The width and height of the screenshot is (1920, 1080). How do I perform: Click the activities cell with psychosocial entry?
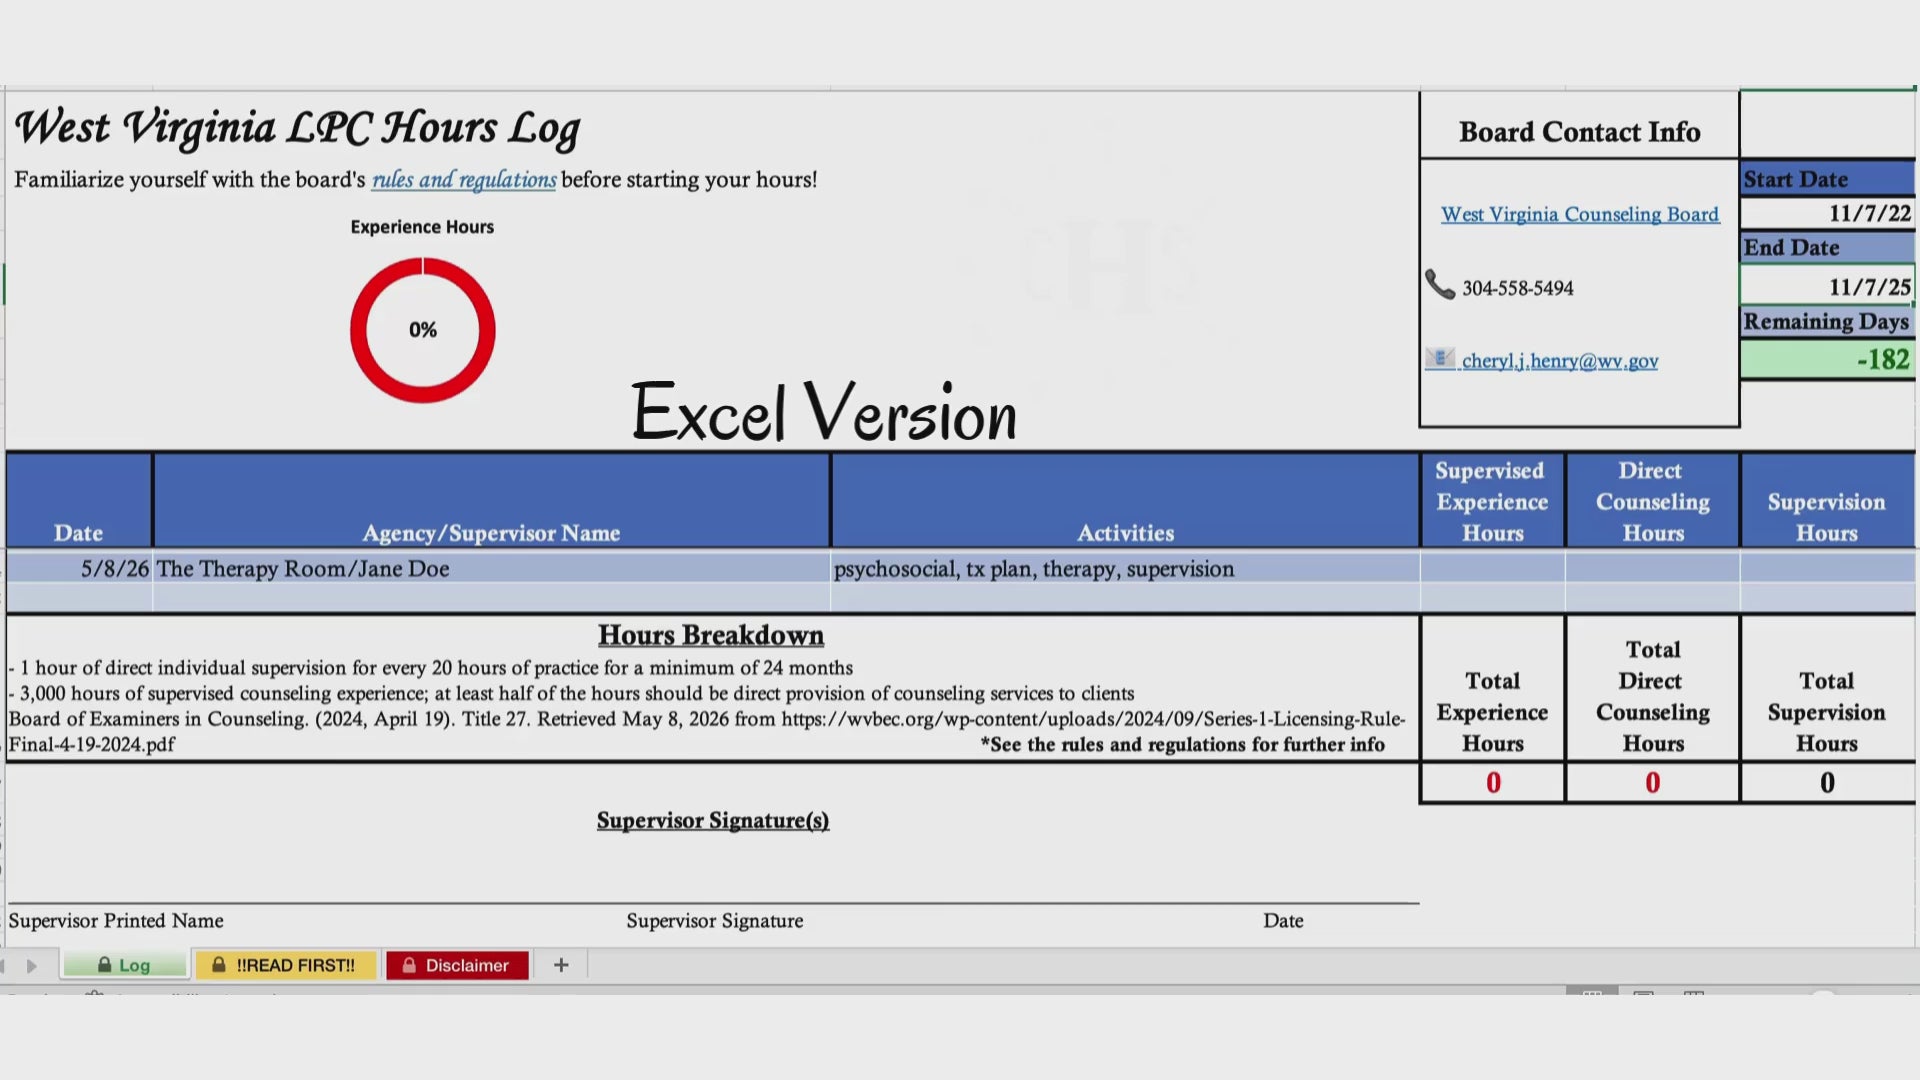pyautogui.click(x=1125, y=569)
